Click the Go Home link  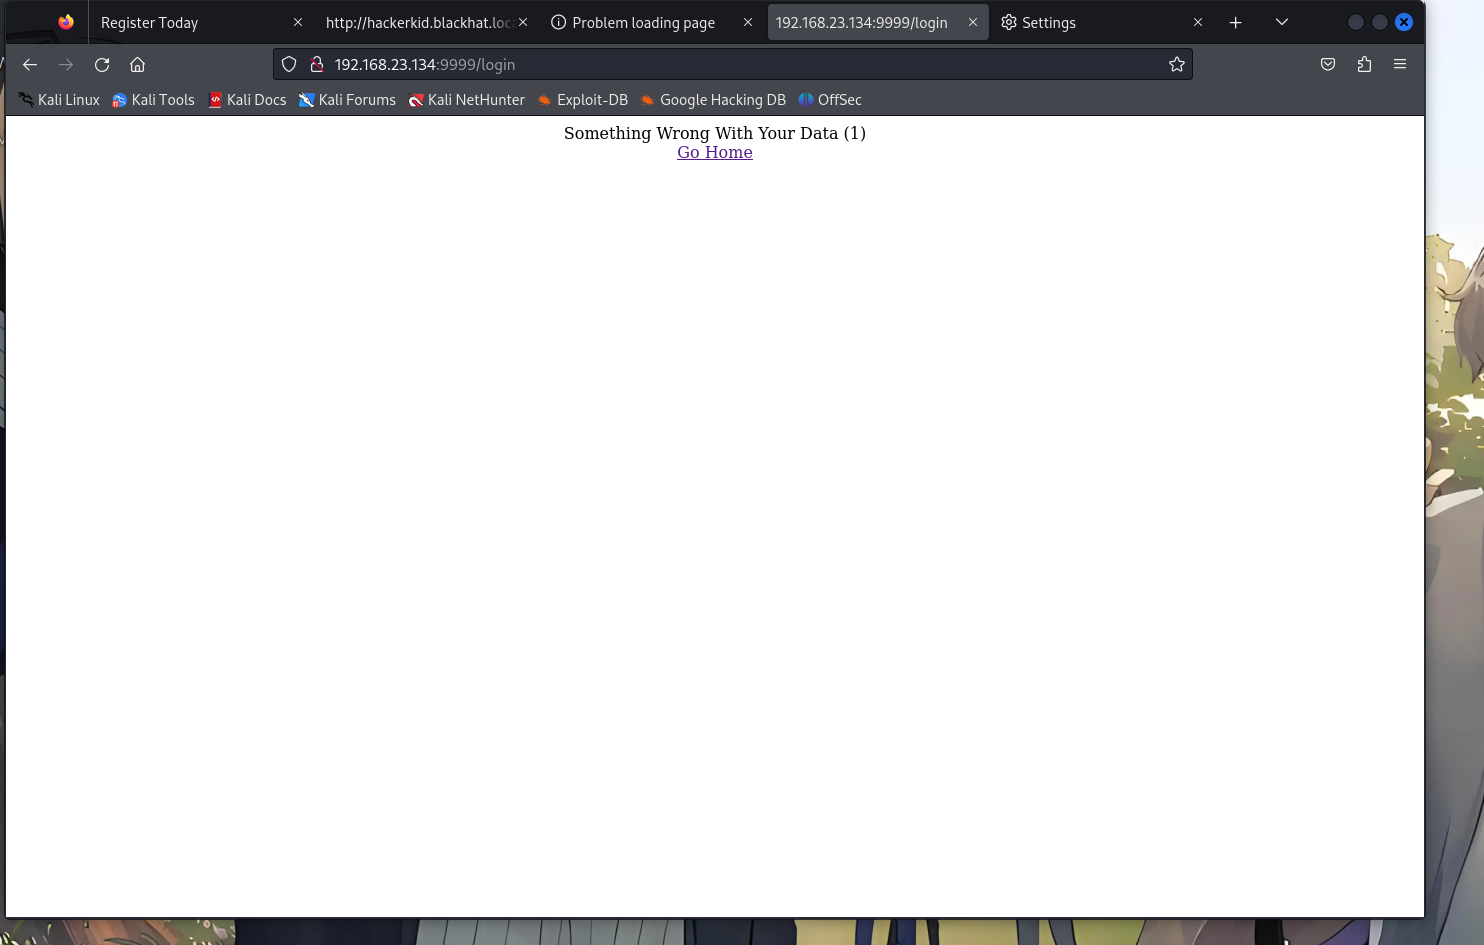point(714,153)
